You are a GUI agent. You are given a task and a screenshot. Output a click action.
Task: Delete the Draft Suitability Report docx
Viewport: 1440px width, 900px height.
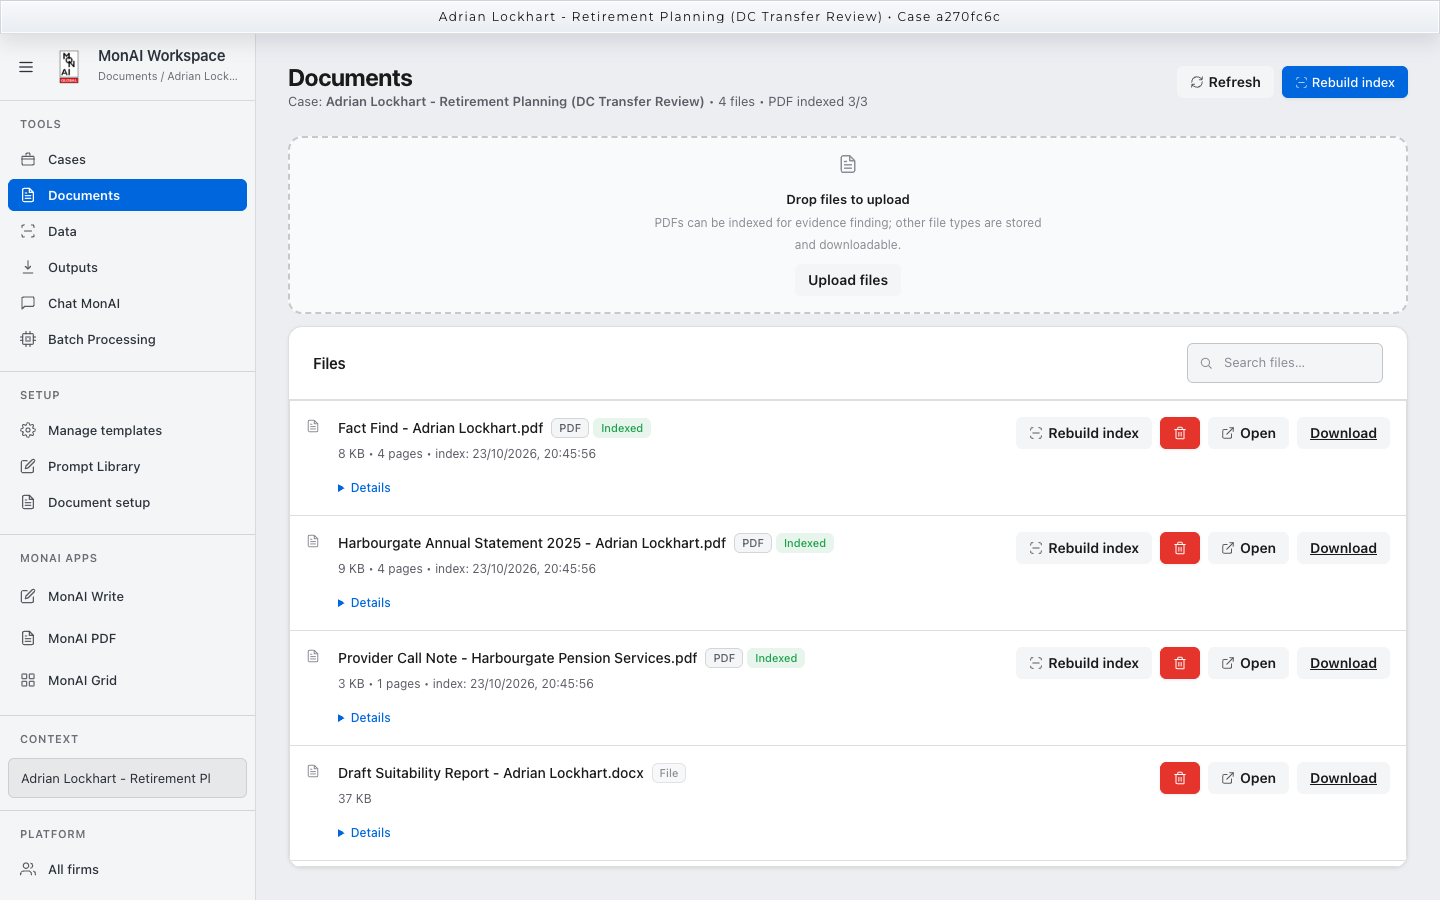(1180, 778)
